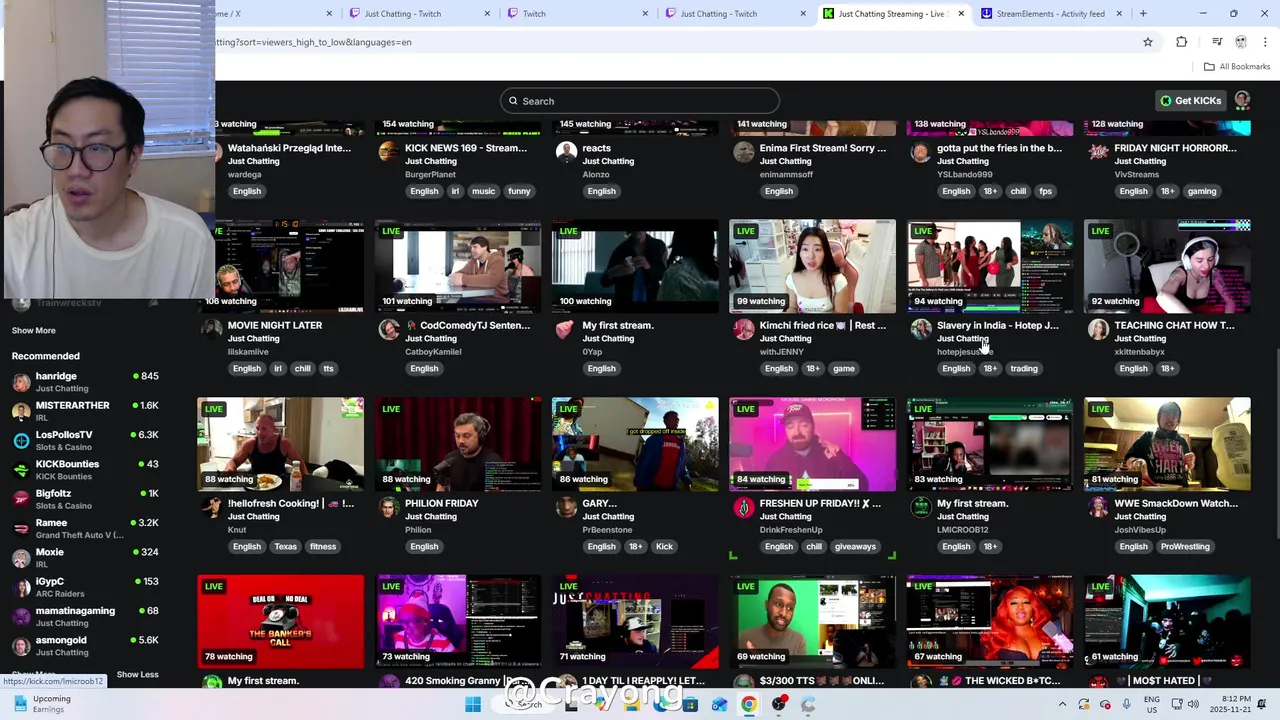Click the browser address bar URL
Image resolution: width=1280 pixels, height=720 pixels.
click(313, 42)
